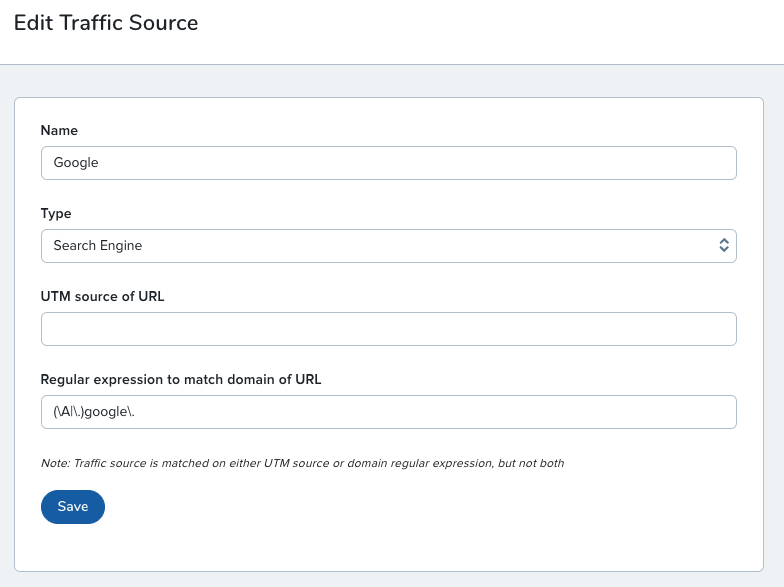Viewport: 784px width, 587px height.
Task: Place cursor at far right of Name field
Action: (725, 163)
